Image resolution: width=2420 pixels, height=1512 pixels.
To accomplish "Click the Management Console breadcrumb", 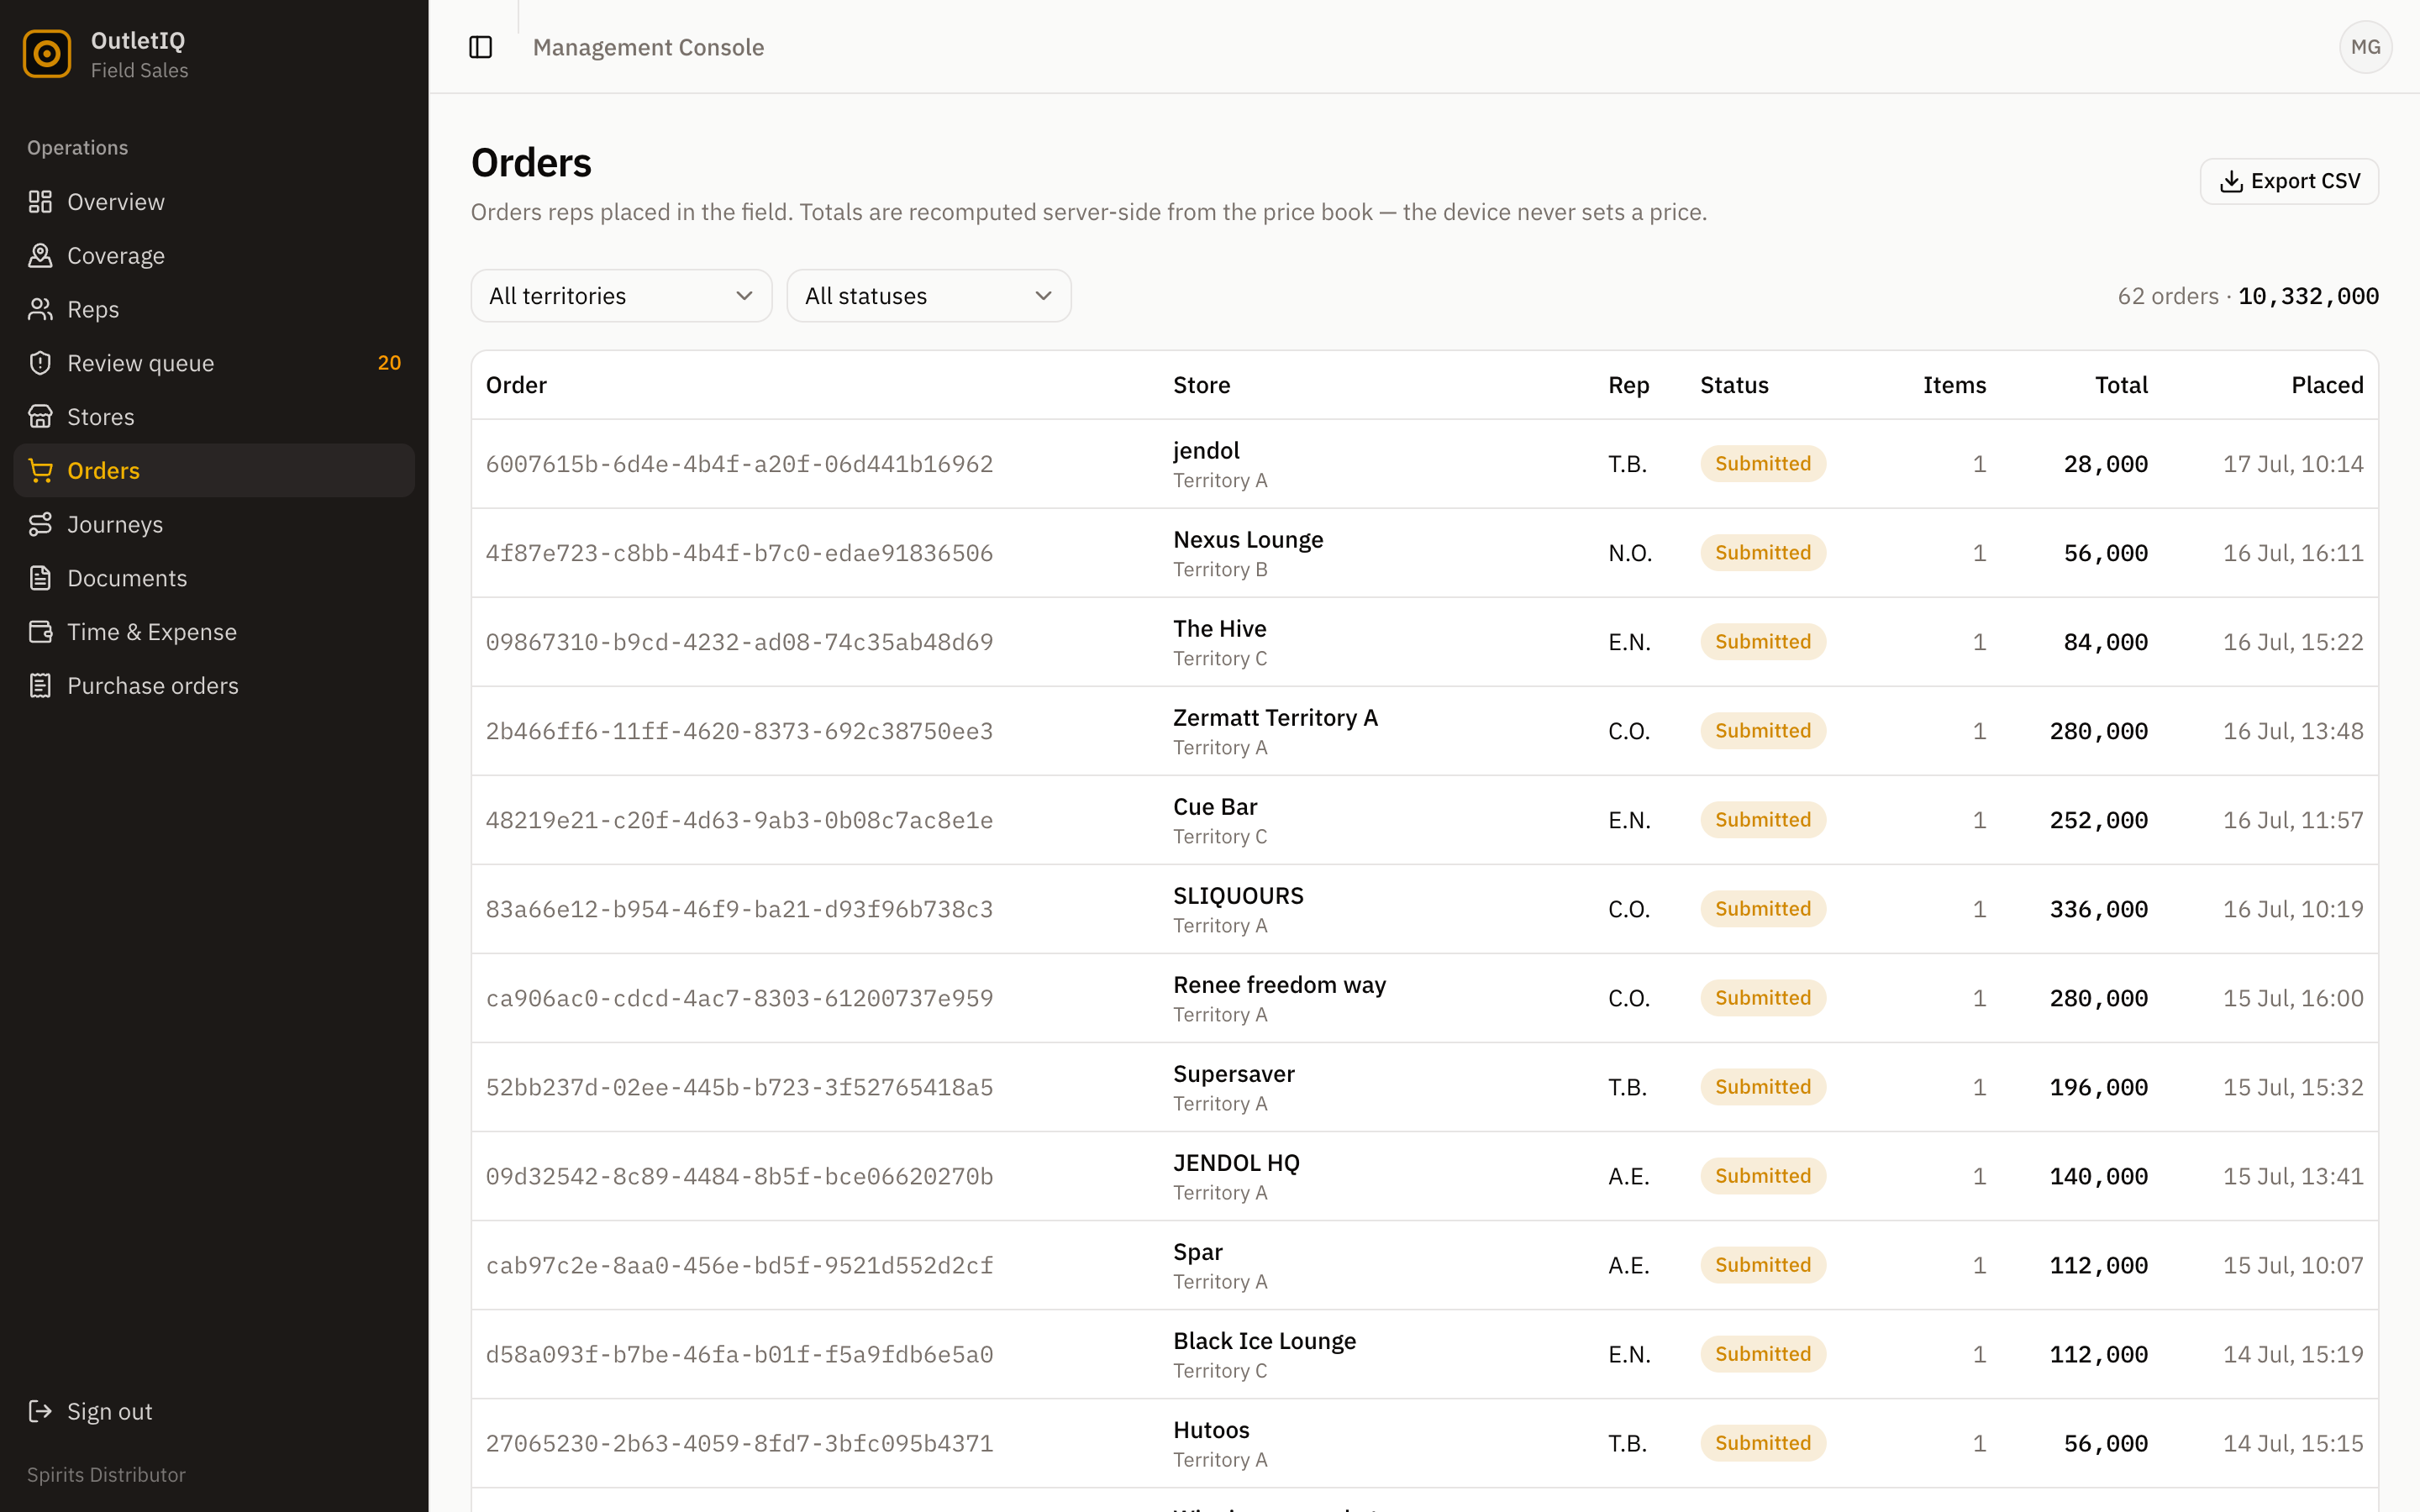I will [648, 47].
